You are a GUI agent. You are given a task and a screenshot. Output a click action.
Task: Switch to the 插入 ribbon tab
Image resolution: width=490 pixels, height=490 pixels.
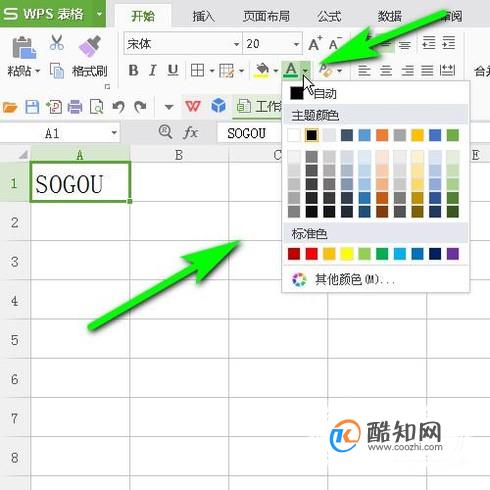pyautogui.click(x=203, y=16)
